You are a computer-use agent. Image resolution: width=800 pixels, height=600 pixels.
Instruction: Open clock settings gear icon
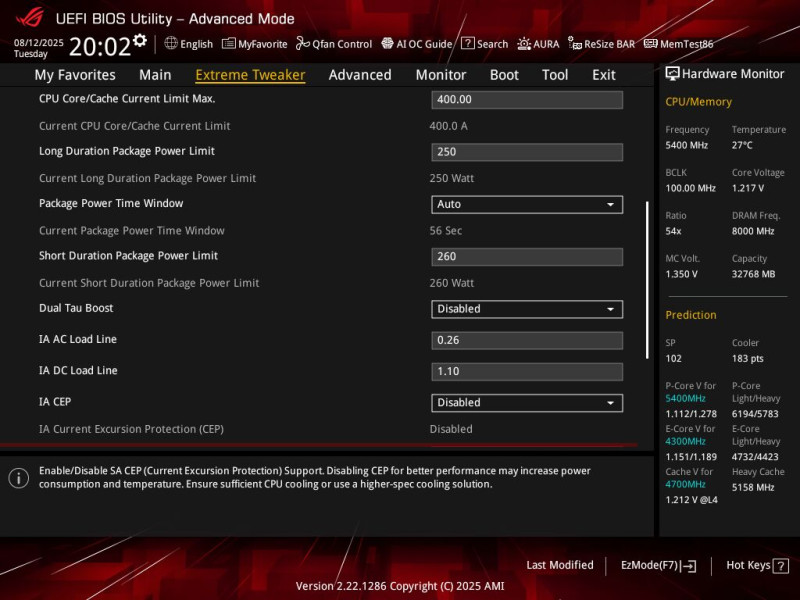[140, 40]
